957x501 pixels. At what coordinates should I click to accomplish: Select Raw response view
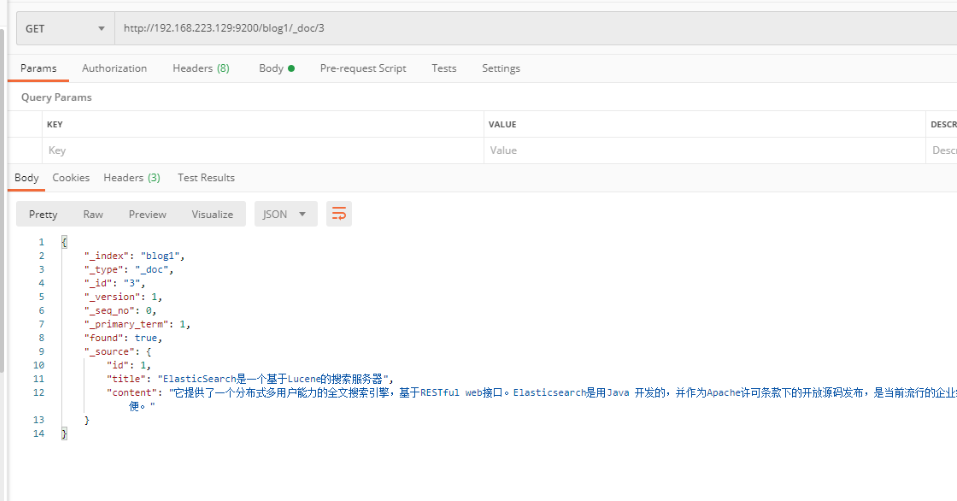pos(93,214)
